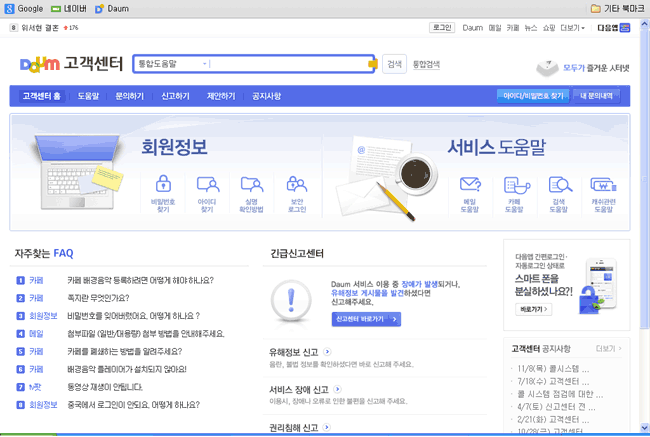Image resolution: width=650 pixels, height=437 pixels.
Task: Click the 신고센터 바로가기 button
Action: (x=366, y=319)
